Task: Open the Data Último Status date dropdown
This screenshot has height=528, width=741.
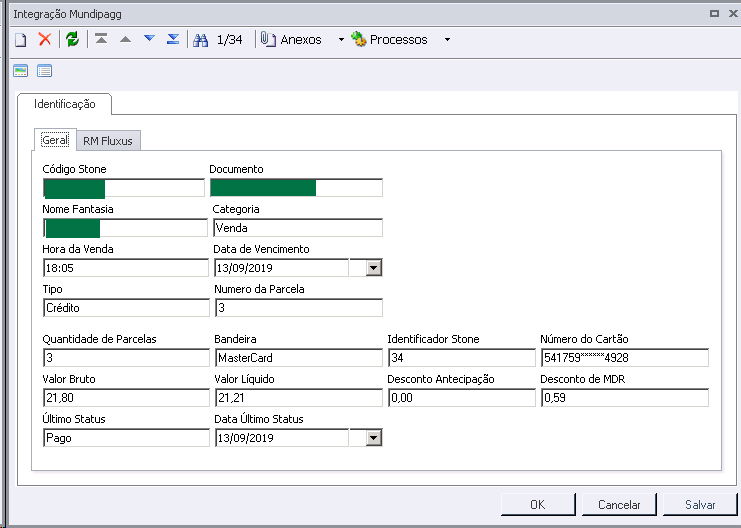Action: pos(373,438)
